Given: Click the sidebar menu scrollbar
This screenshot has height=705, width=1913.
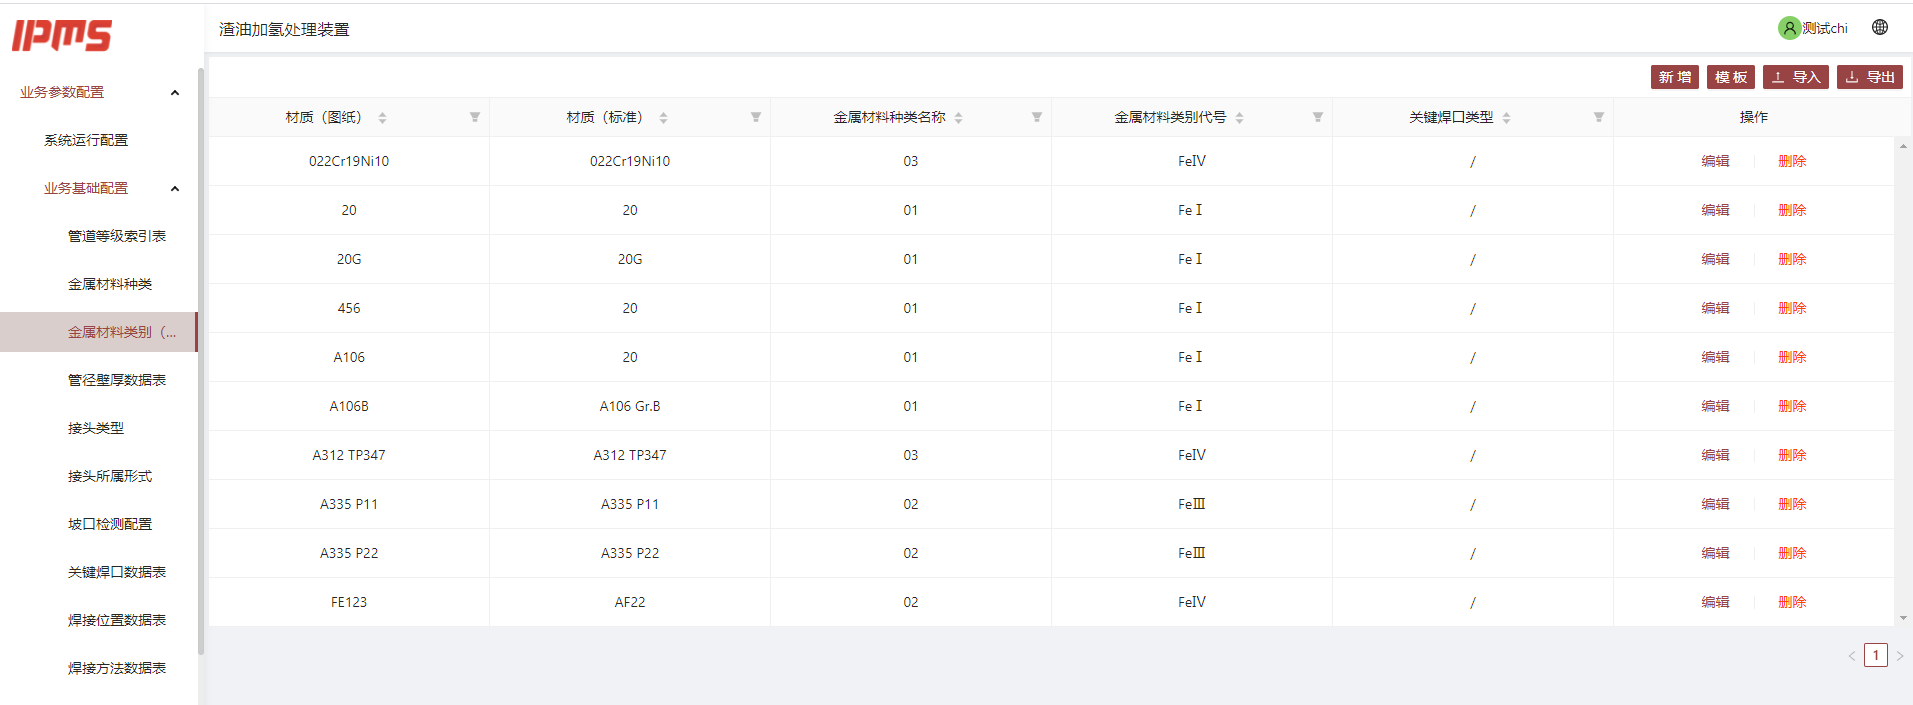Looking at the screenshot, I should click(x=201, y=360).
